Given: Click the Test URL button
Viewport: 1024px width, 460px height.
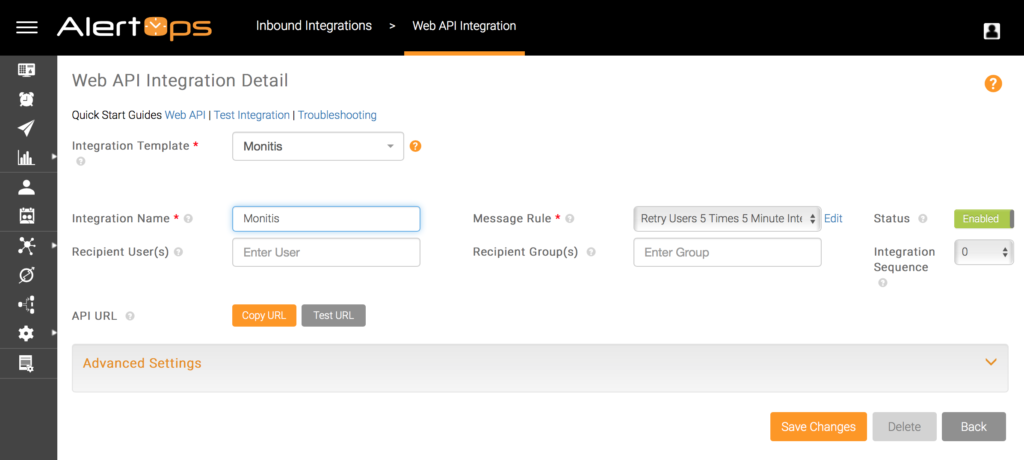Looking at the screenshot, I should pos(334,316).
